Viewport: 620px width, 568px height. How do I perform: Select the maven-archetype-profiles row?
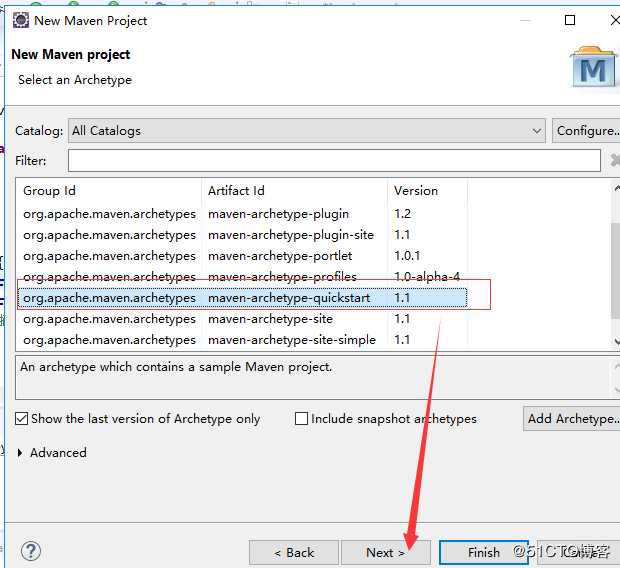coord(242,276)
